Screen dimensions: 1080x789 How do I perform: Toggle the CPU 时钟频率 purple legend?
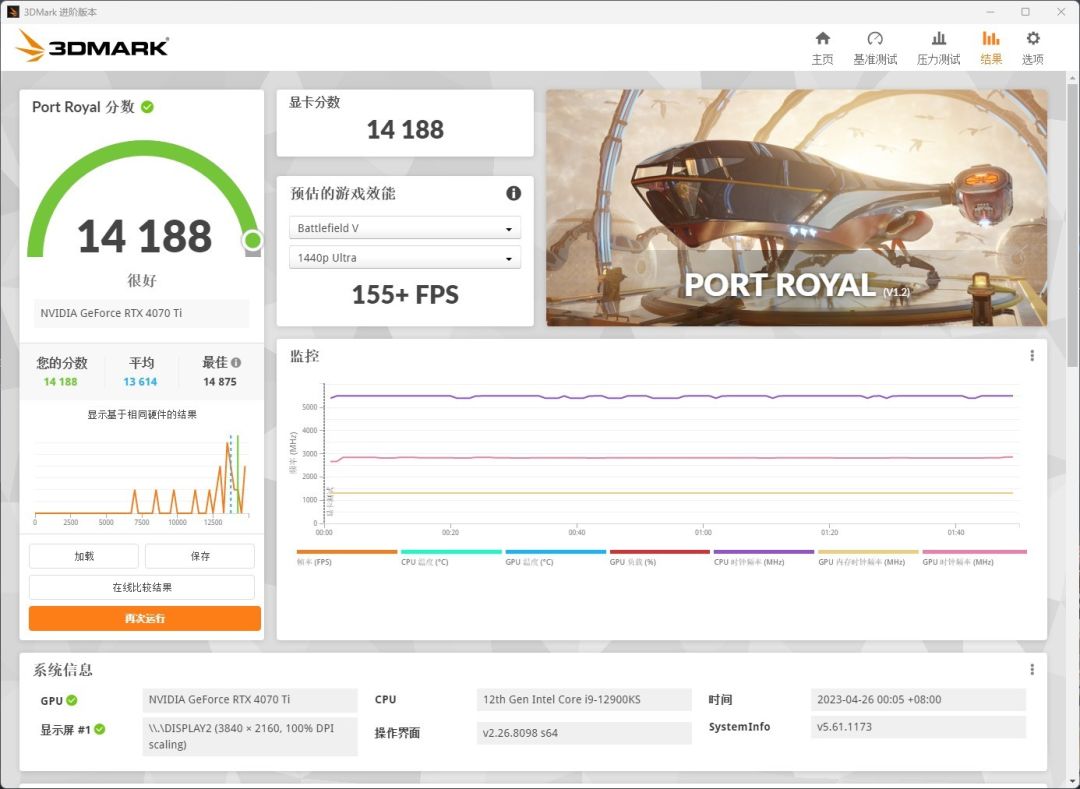(x=764, y=557)
